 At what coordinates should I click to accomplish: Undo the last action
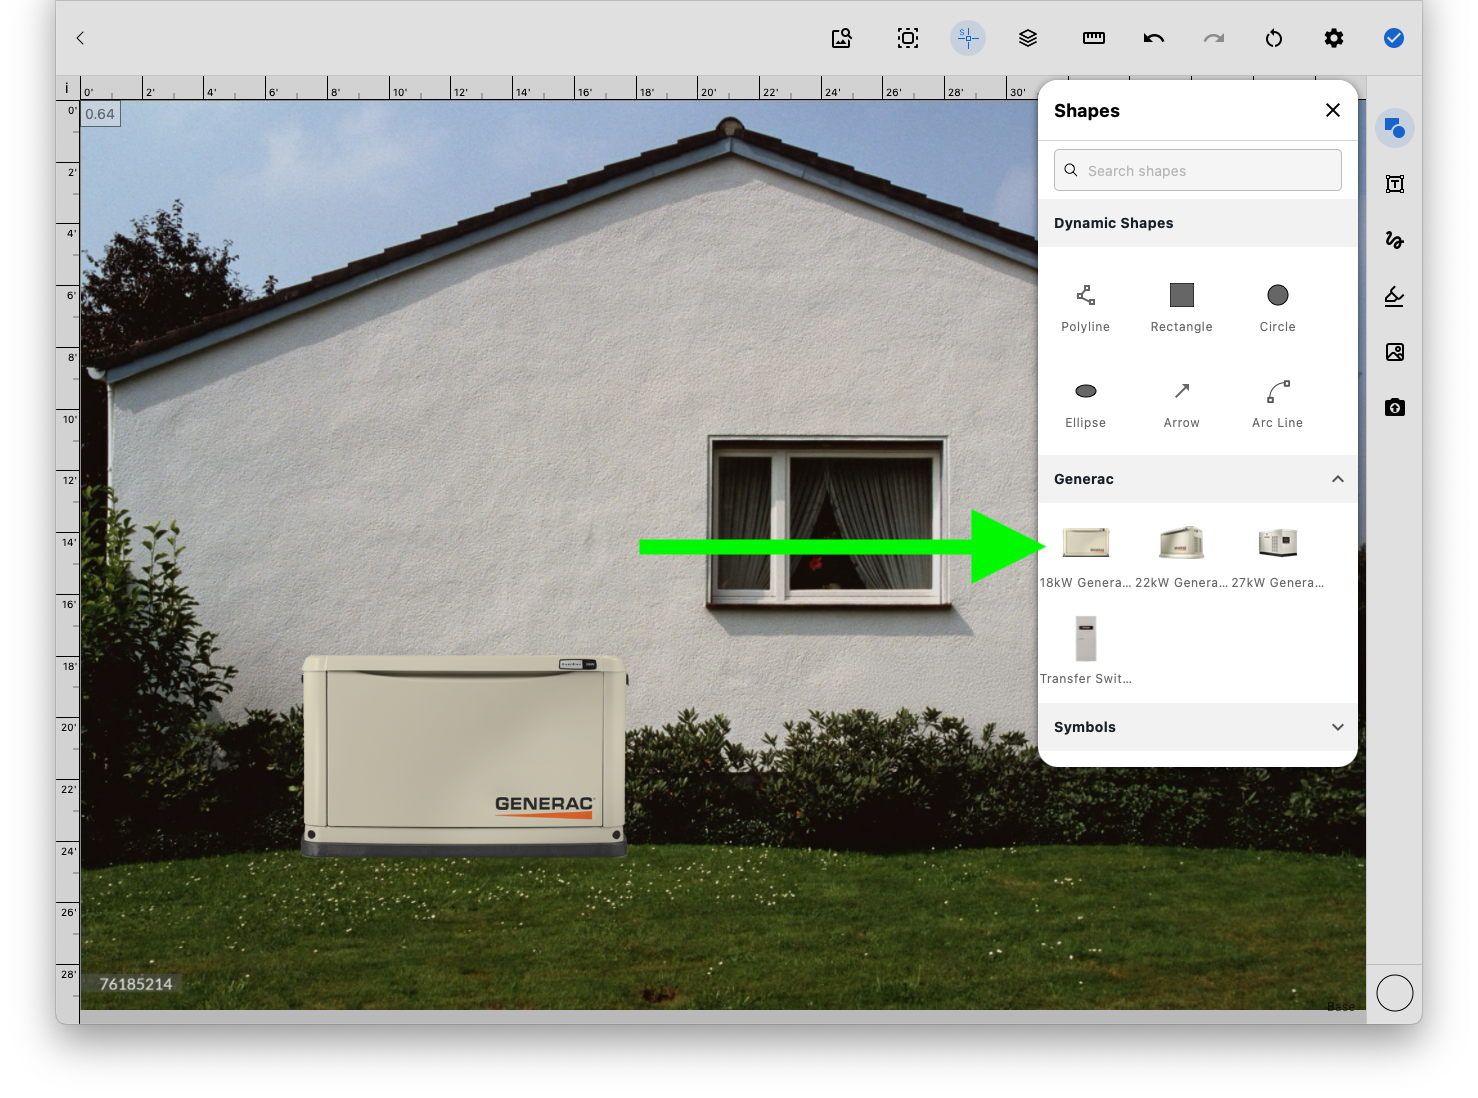1154,38
